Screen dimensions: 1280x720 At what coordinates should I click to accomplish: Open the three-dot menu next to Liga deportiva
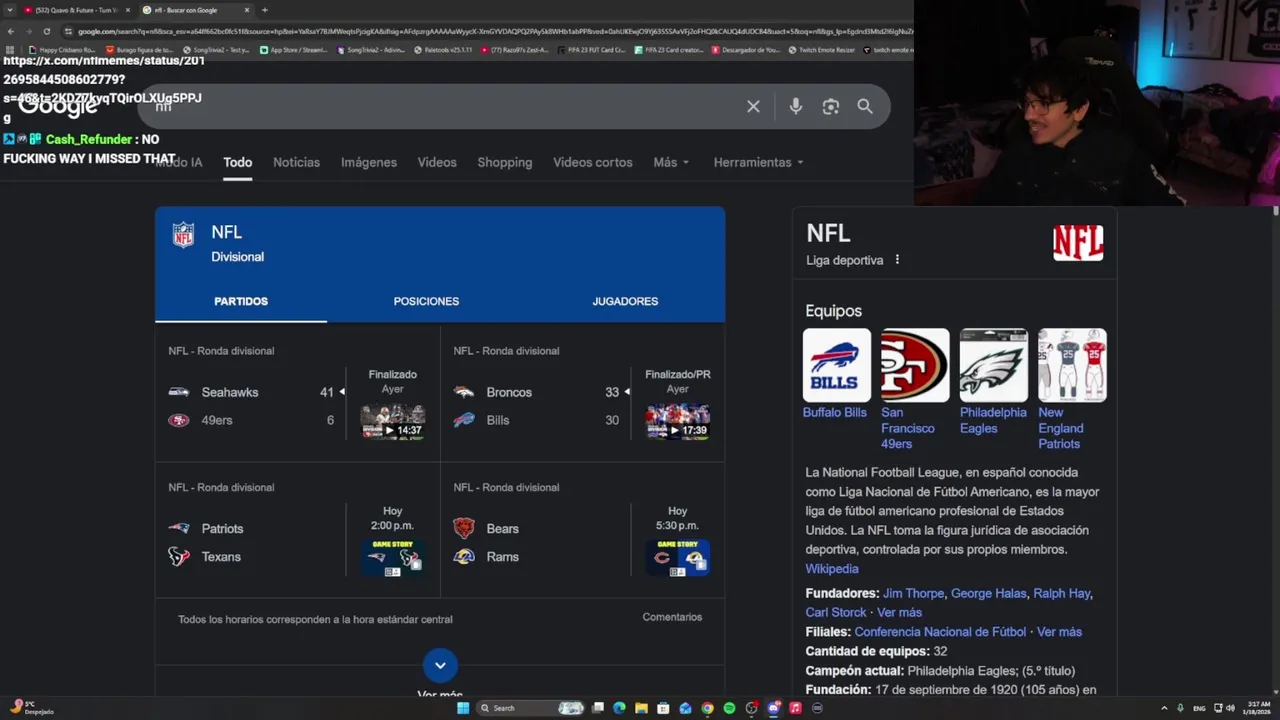tap(897, 260)
